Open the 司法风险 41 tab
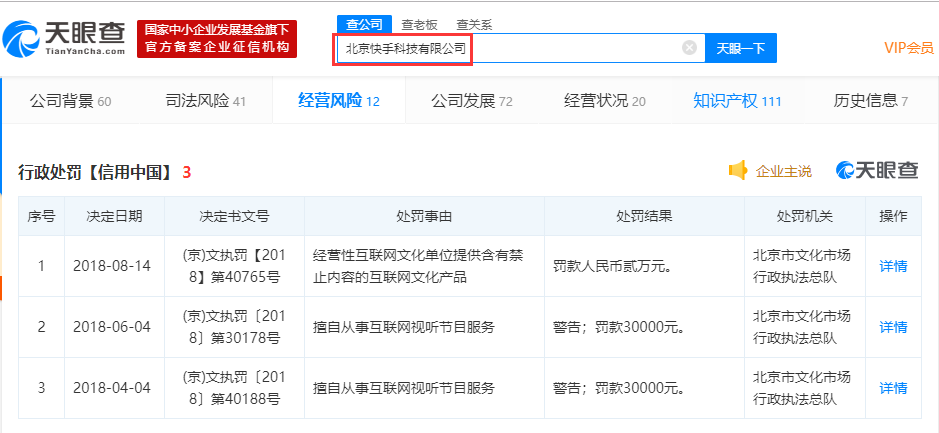Image resolution: width=939 pixels, height=433 pixels. point(206,101)
